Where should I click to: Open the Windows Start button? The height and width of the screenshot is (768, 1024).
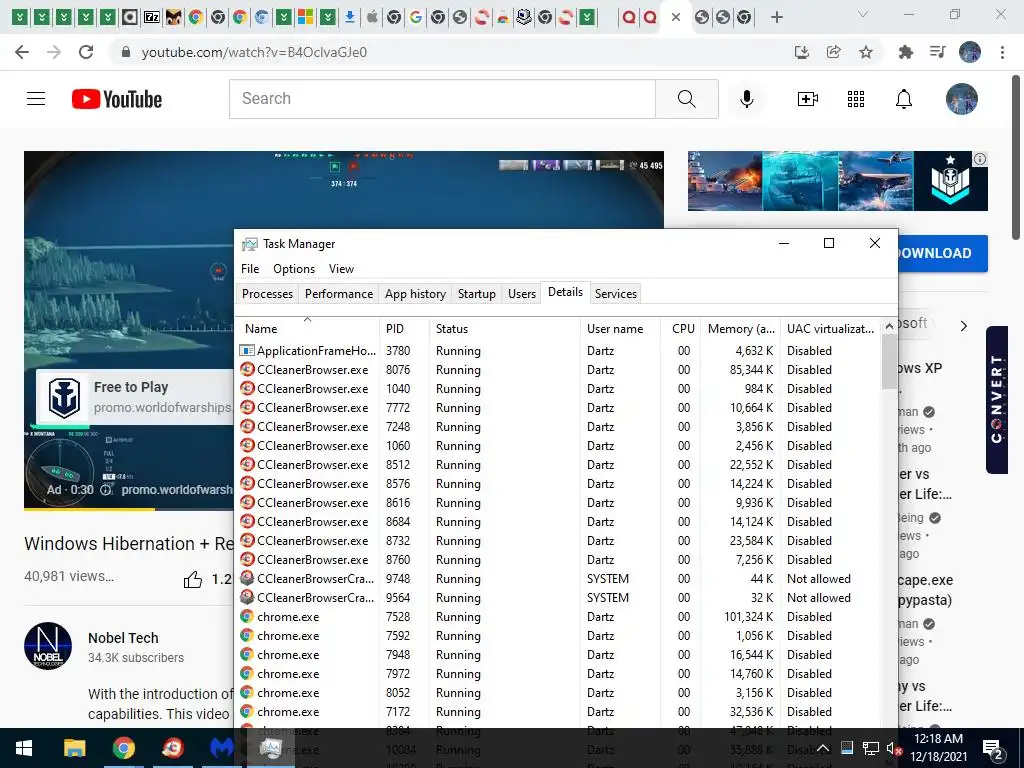[x=24, y=748]
